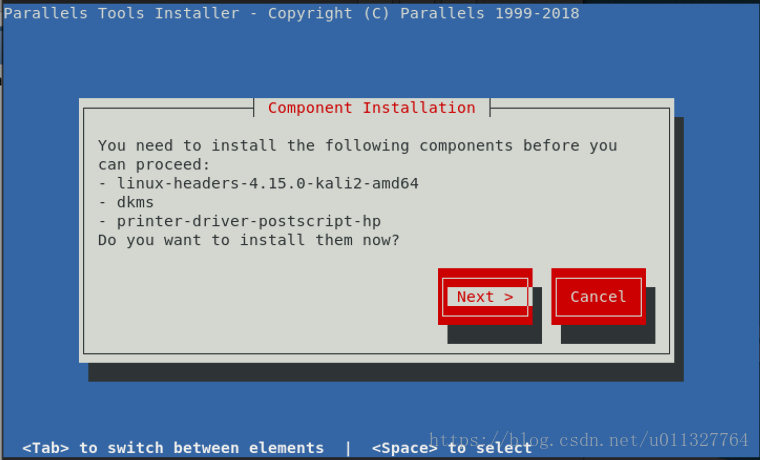This screenshot has width=760, height=460.
Task: Click the '<Tab> to switch between elements' hint
Action: pos(173,448)
